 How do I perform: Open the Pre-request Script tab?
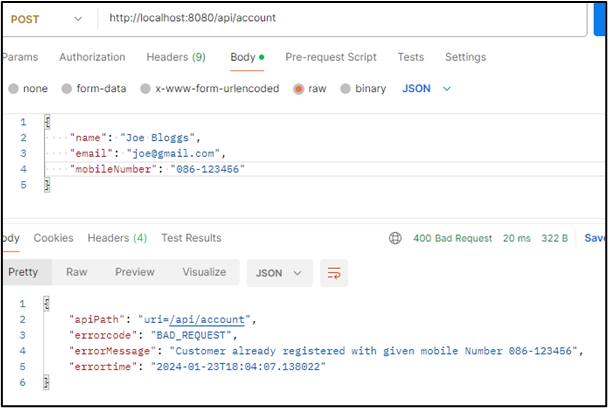point(331,57)
